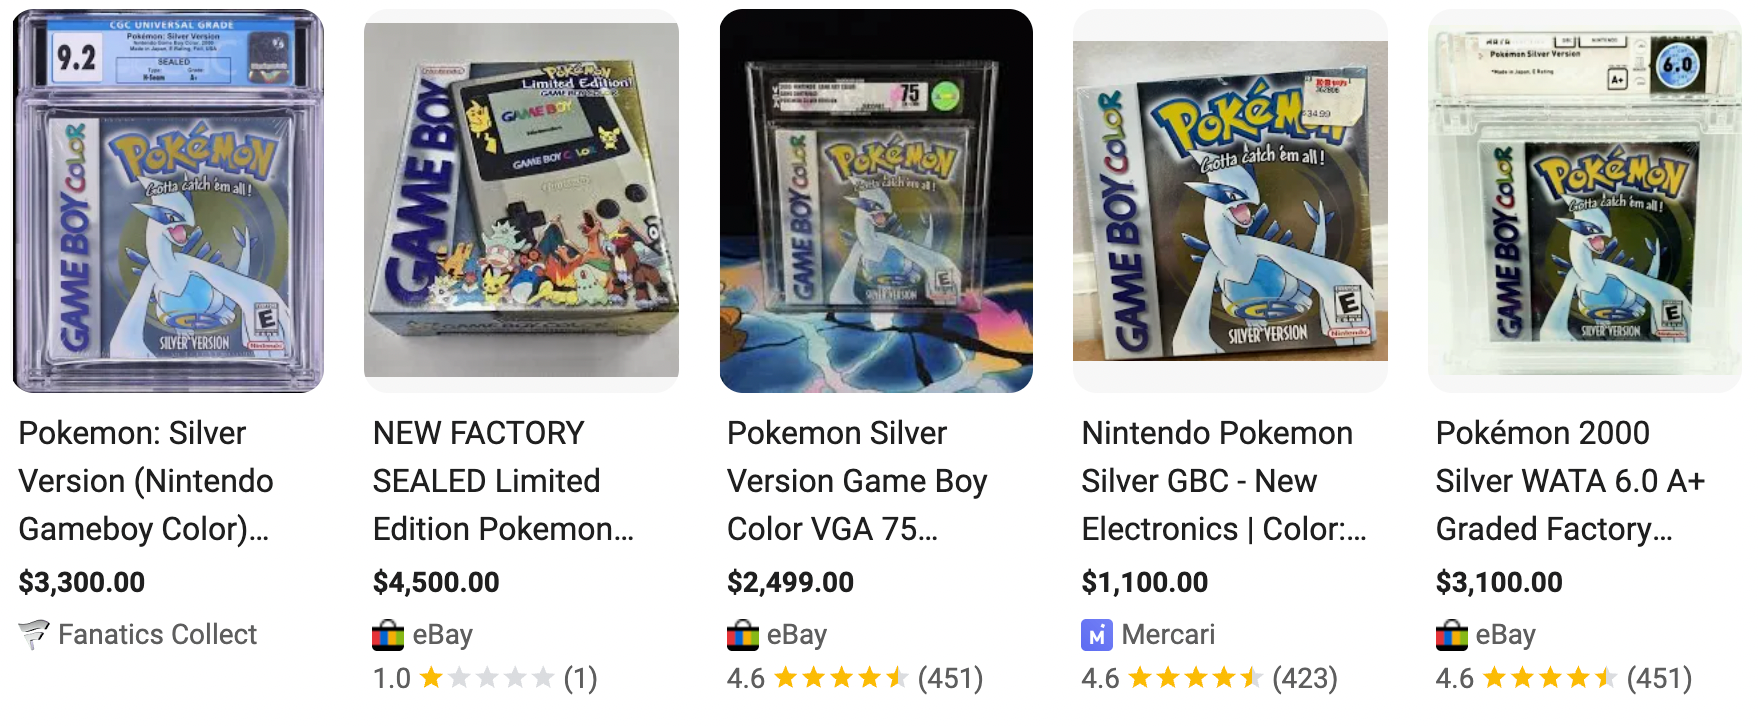Screen dimensions: 1758x726
Task: Open Limited Edition Game Boy Color image
Action: click(521, 201)
